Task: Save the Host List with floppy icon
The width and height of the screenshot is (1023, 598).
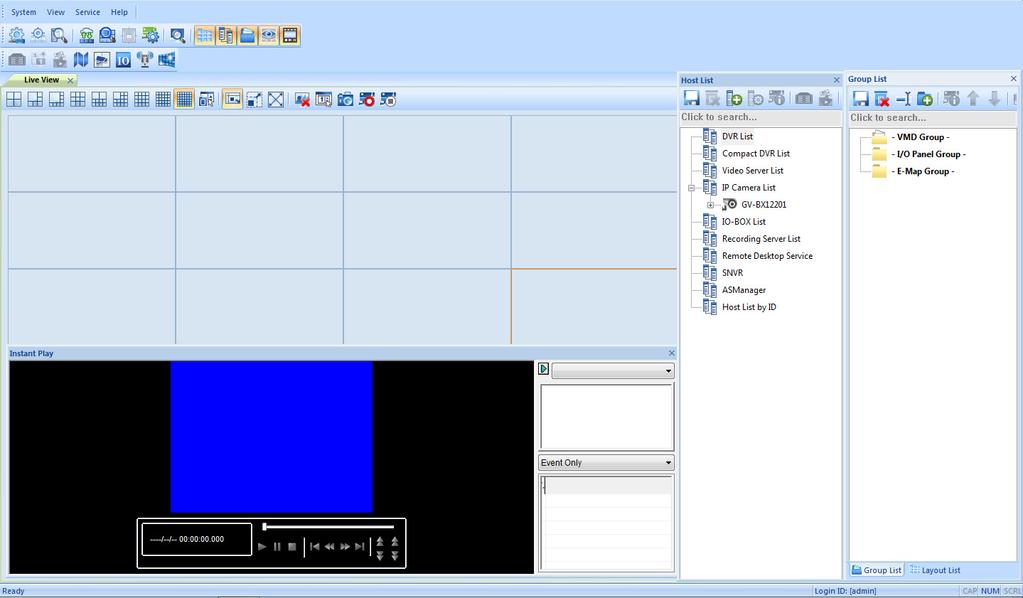Action: pos(692,98)
